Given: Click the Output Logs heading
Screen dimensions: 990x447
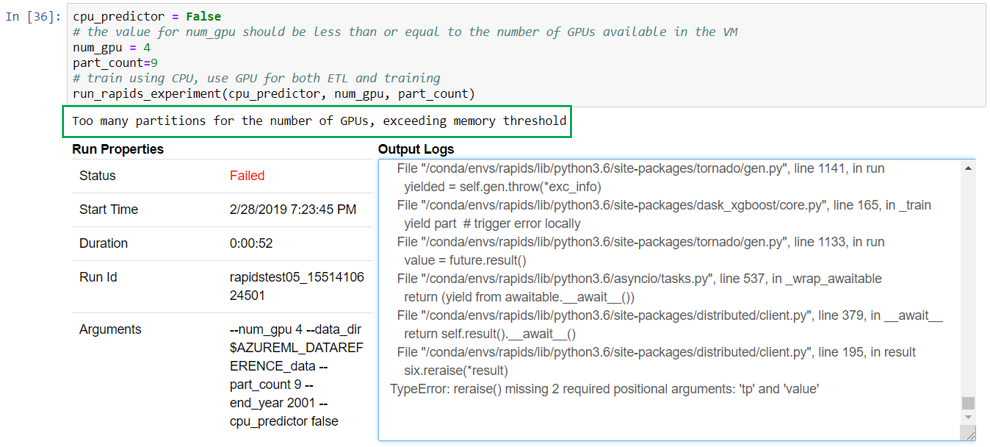Looking at the screenshot, I should [416, 149].
